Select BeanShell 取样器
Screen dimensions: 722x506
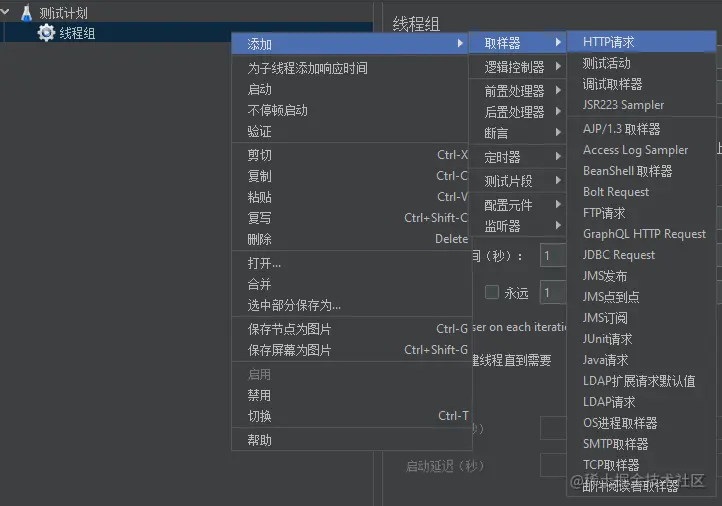tap(641, 171)
